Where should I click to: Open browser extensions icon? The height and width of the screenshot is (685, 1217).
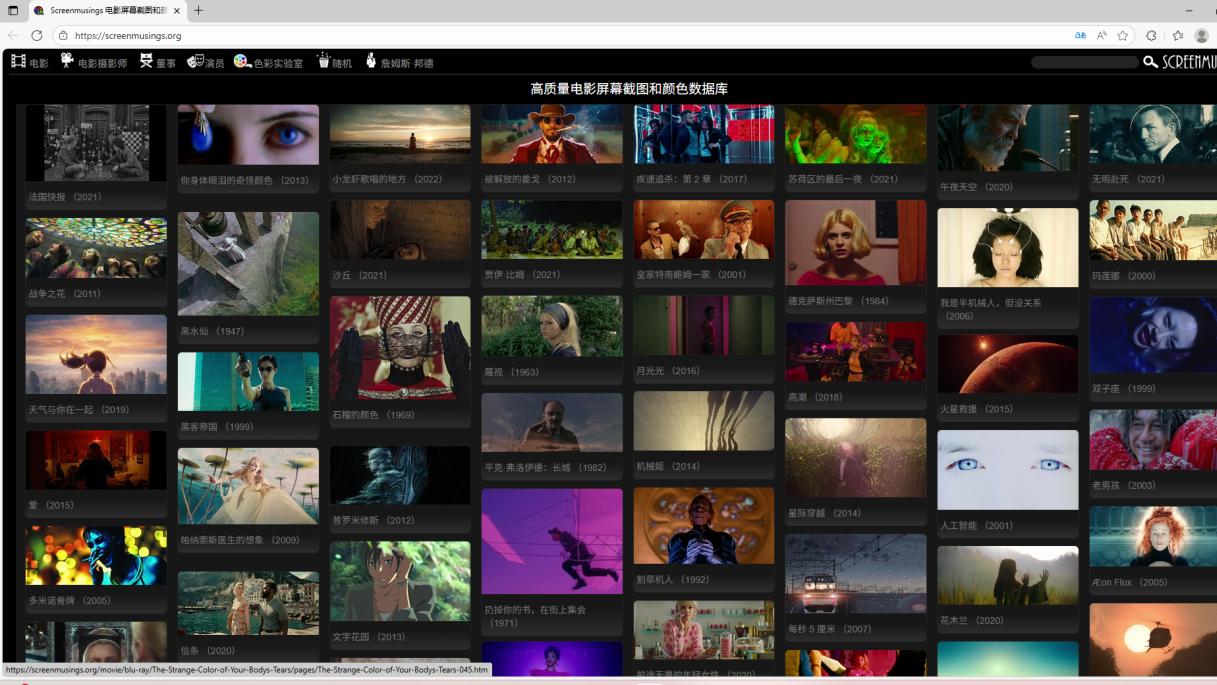click(1151, 35)
